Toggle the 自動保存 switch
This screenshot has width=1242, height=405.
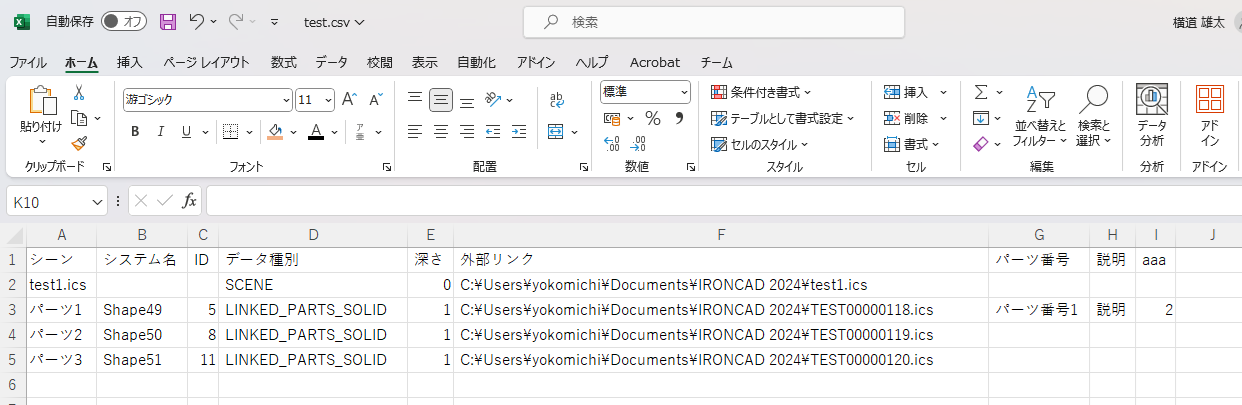pyautogui.click(x=123, y=21)
